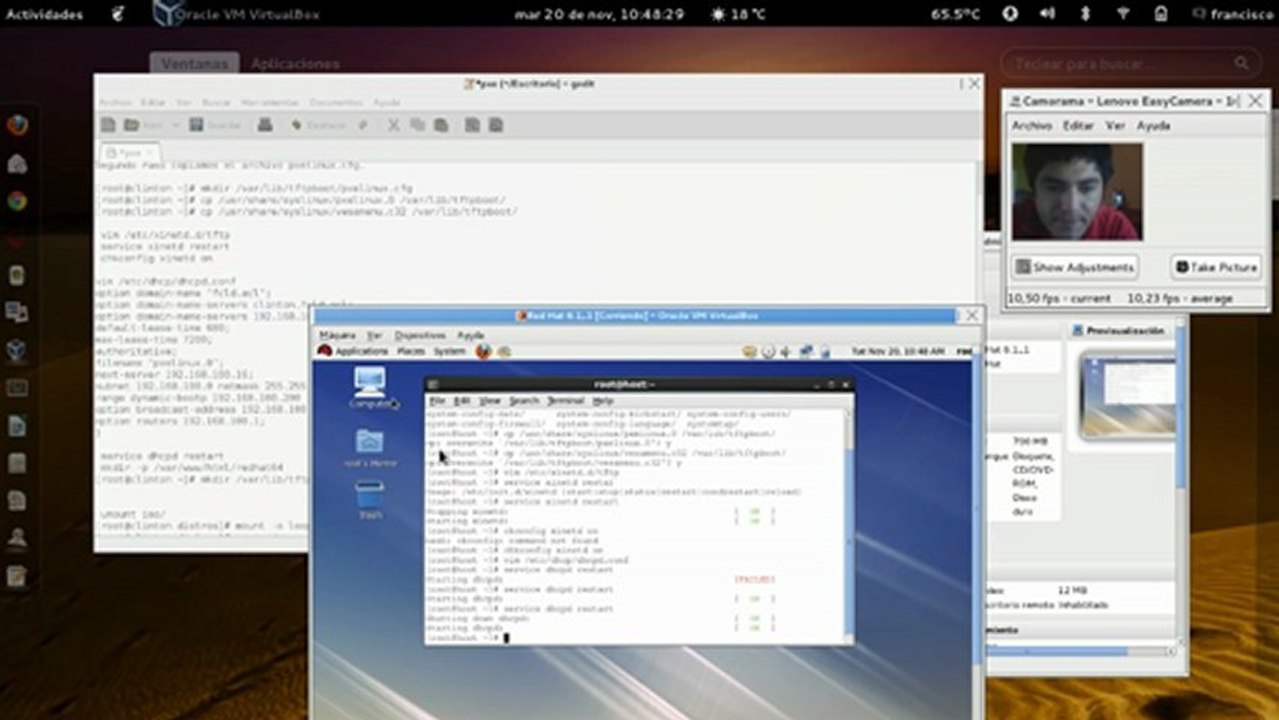The image size is (1279, 720).
Task: Close the Camorama window in overview
Action: click(1255, 100)
